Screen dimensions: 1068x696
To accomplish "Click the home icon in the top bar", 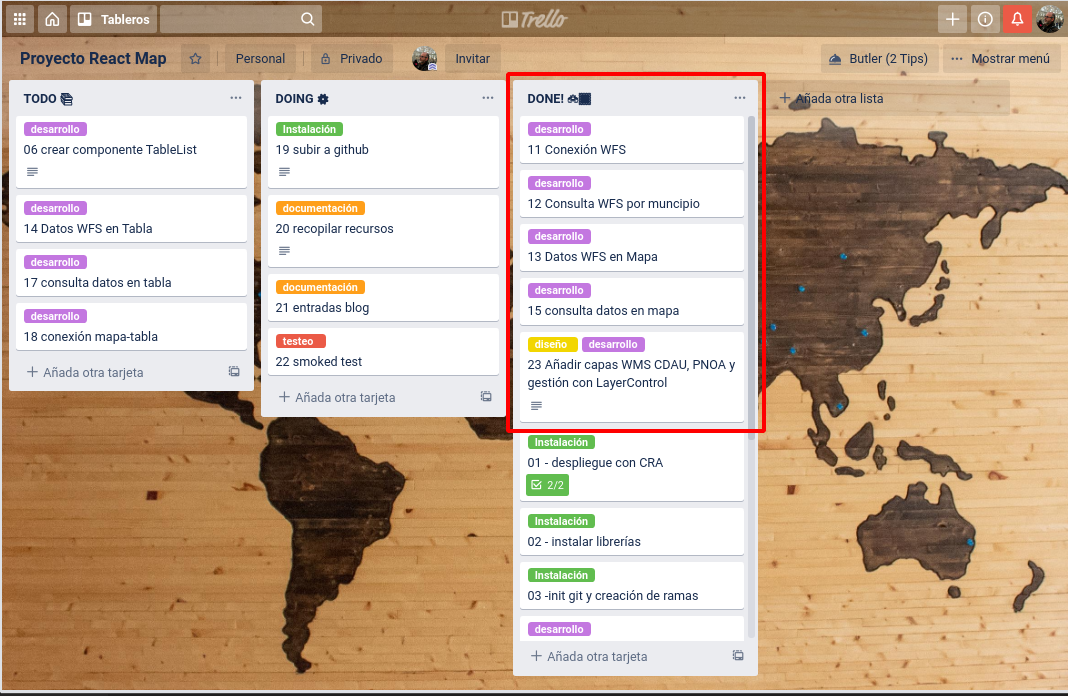I will [x=52, y=18].
